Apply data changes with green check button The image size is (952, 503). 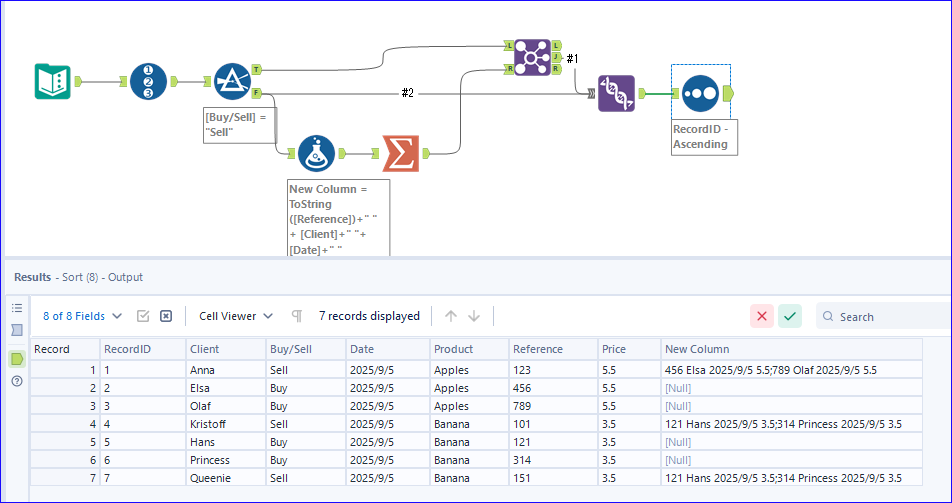click(790, 316)
